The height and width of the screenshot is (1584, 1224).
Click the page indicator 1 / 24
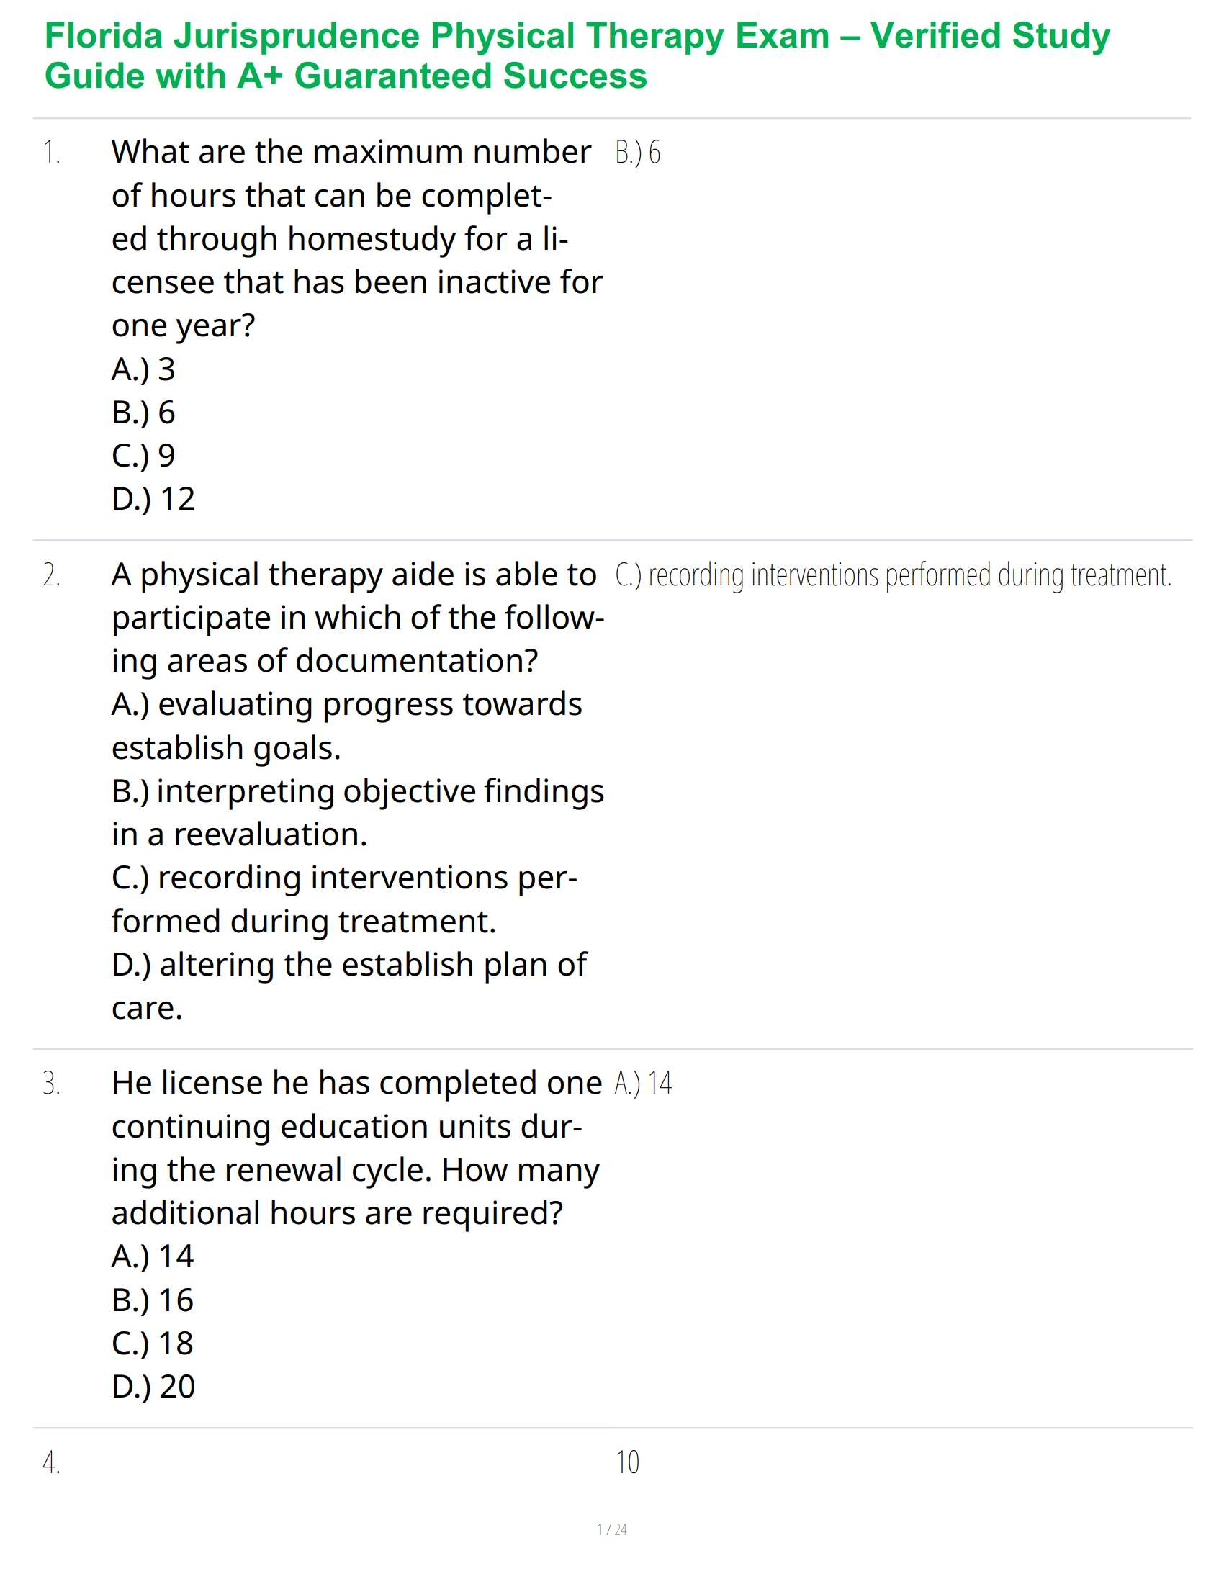(x=612, y=1529)
